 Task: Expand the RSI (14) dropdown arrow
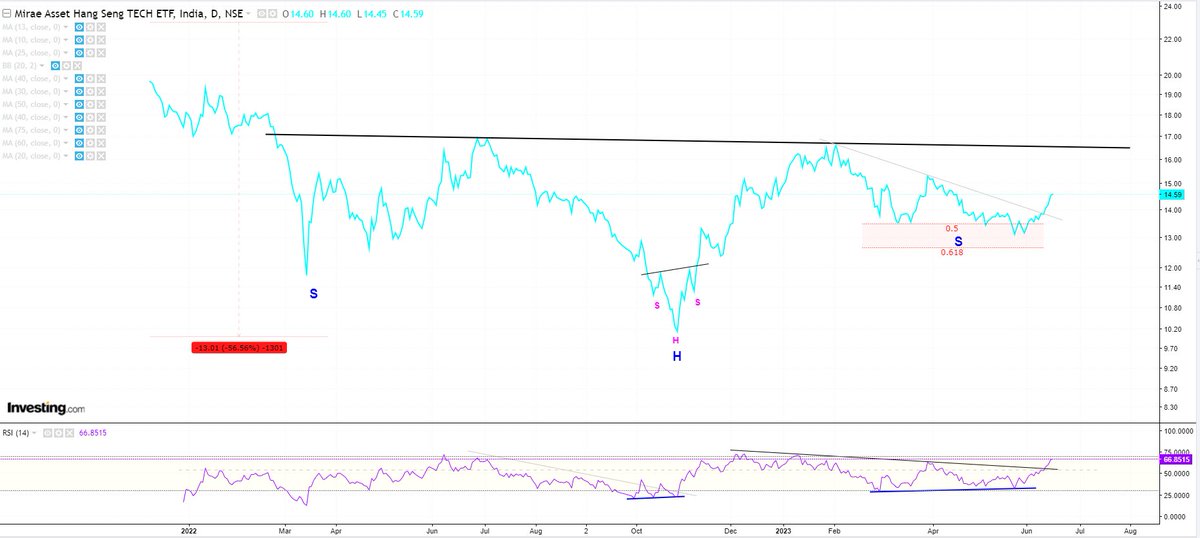[x=34, y=432]
